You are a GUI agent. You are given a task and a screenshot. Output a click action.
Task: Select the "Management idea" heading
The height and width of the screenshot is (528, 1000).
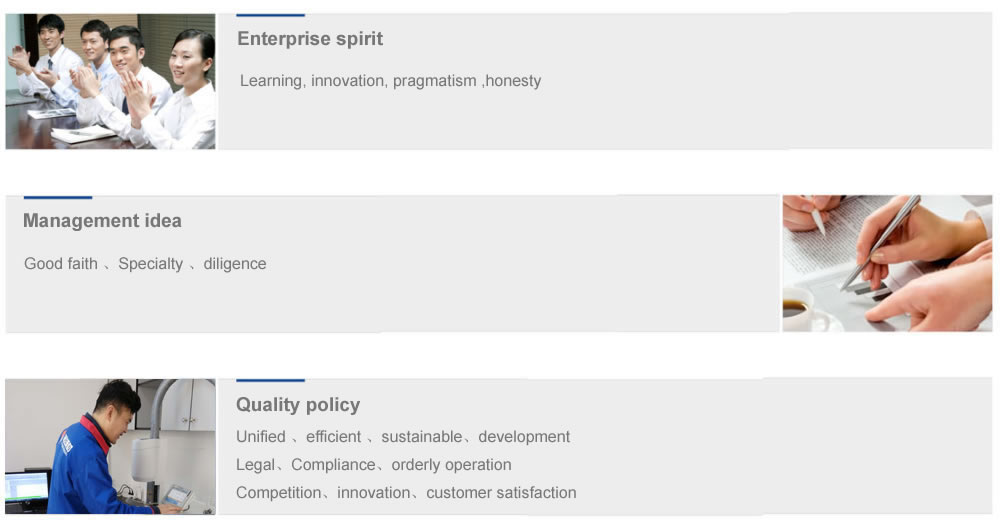(102, 221)
